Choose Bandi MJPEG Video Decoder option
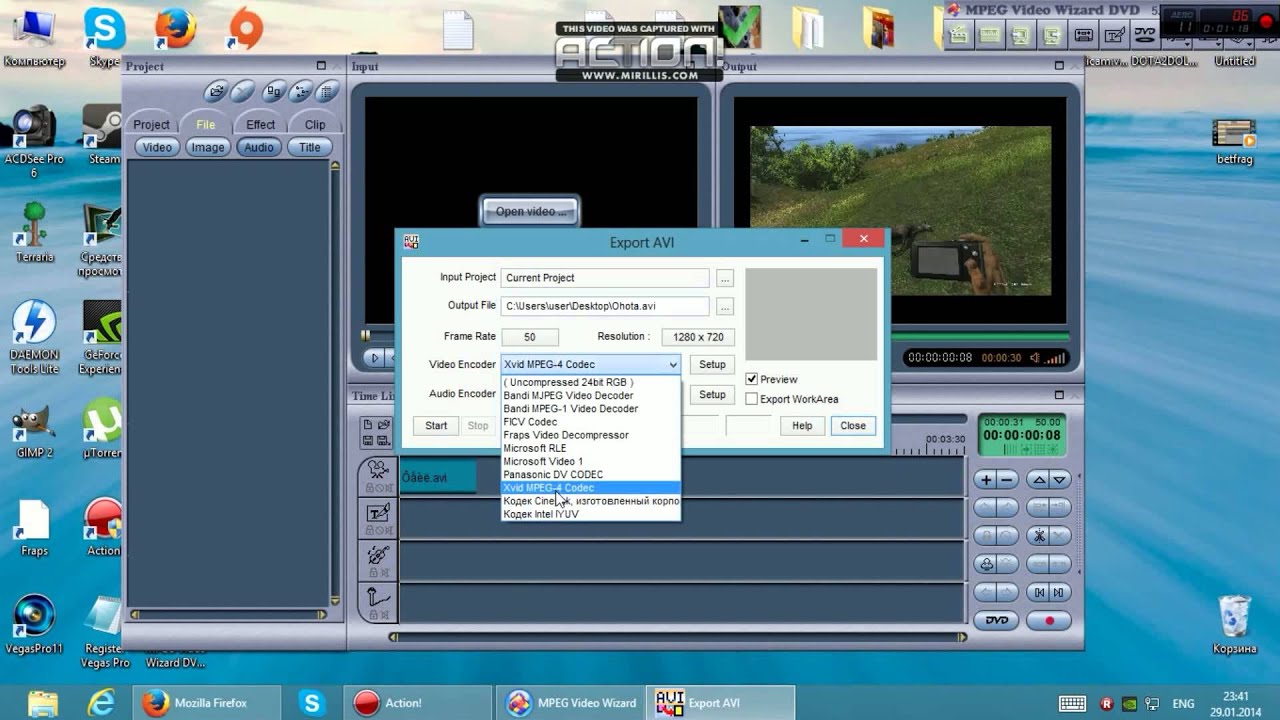Image resolution: width=1280 pixels, height=720 pixels. (590, 395)
